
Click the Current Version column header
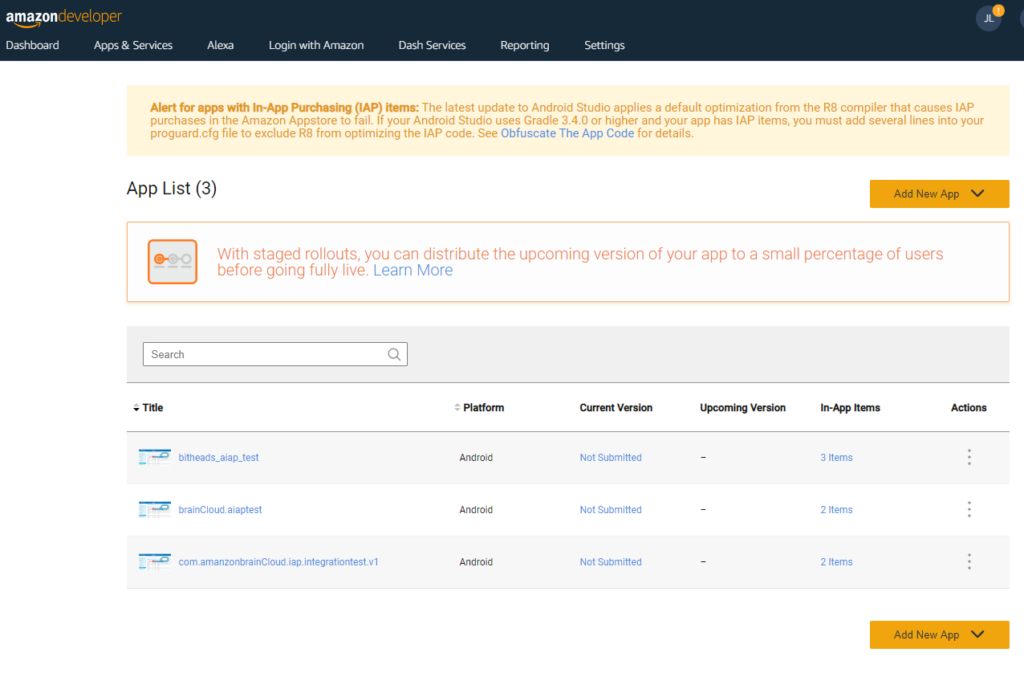pos(616,408)
